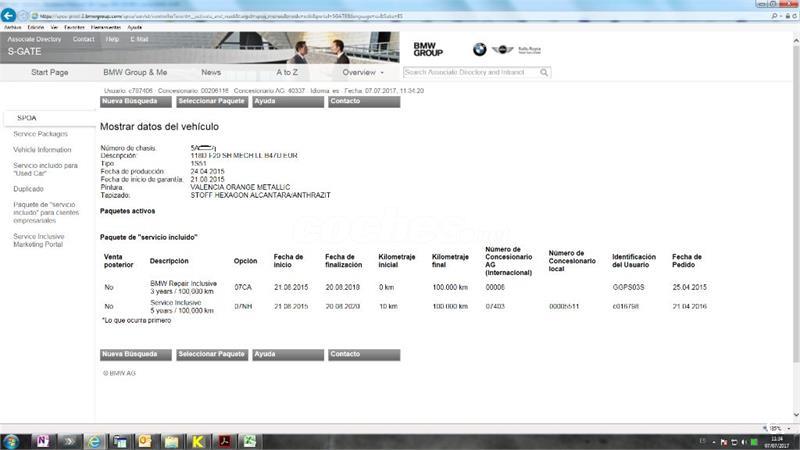Click the Search Associate Directory field

click(470, 72)
